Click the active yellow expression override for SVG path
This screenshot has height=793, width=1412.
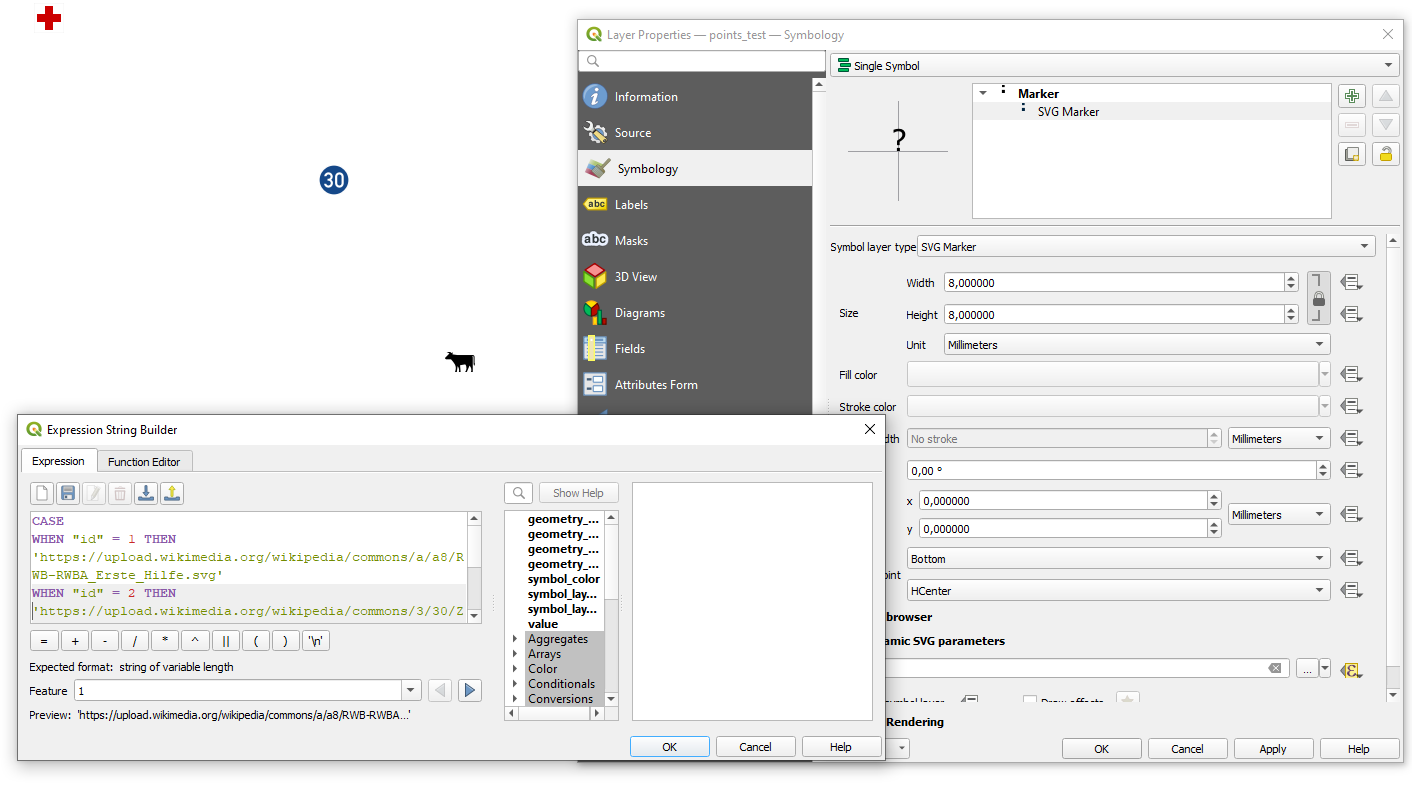[1352, 670]
